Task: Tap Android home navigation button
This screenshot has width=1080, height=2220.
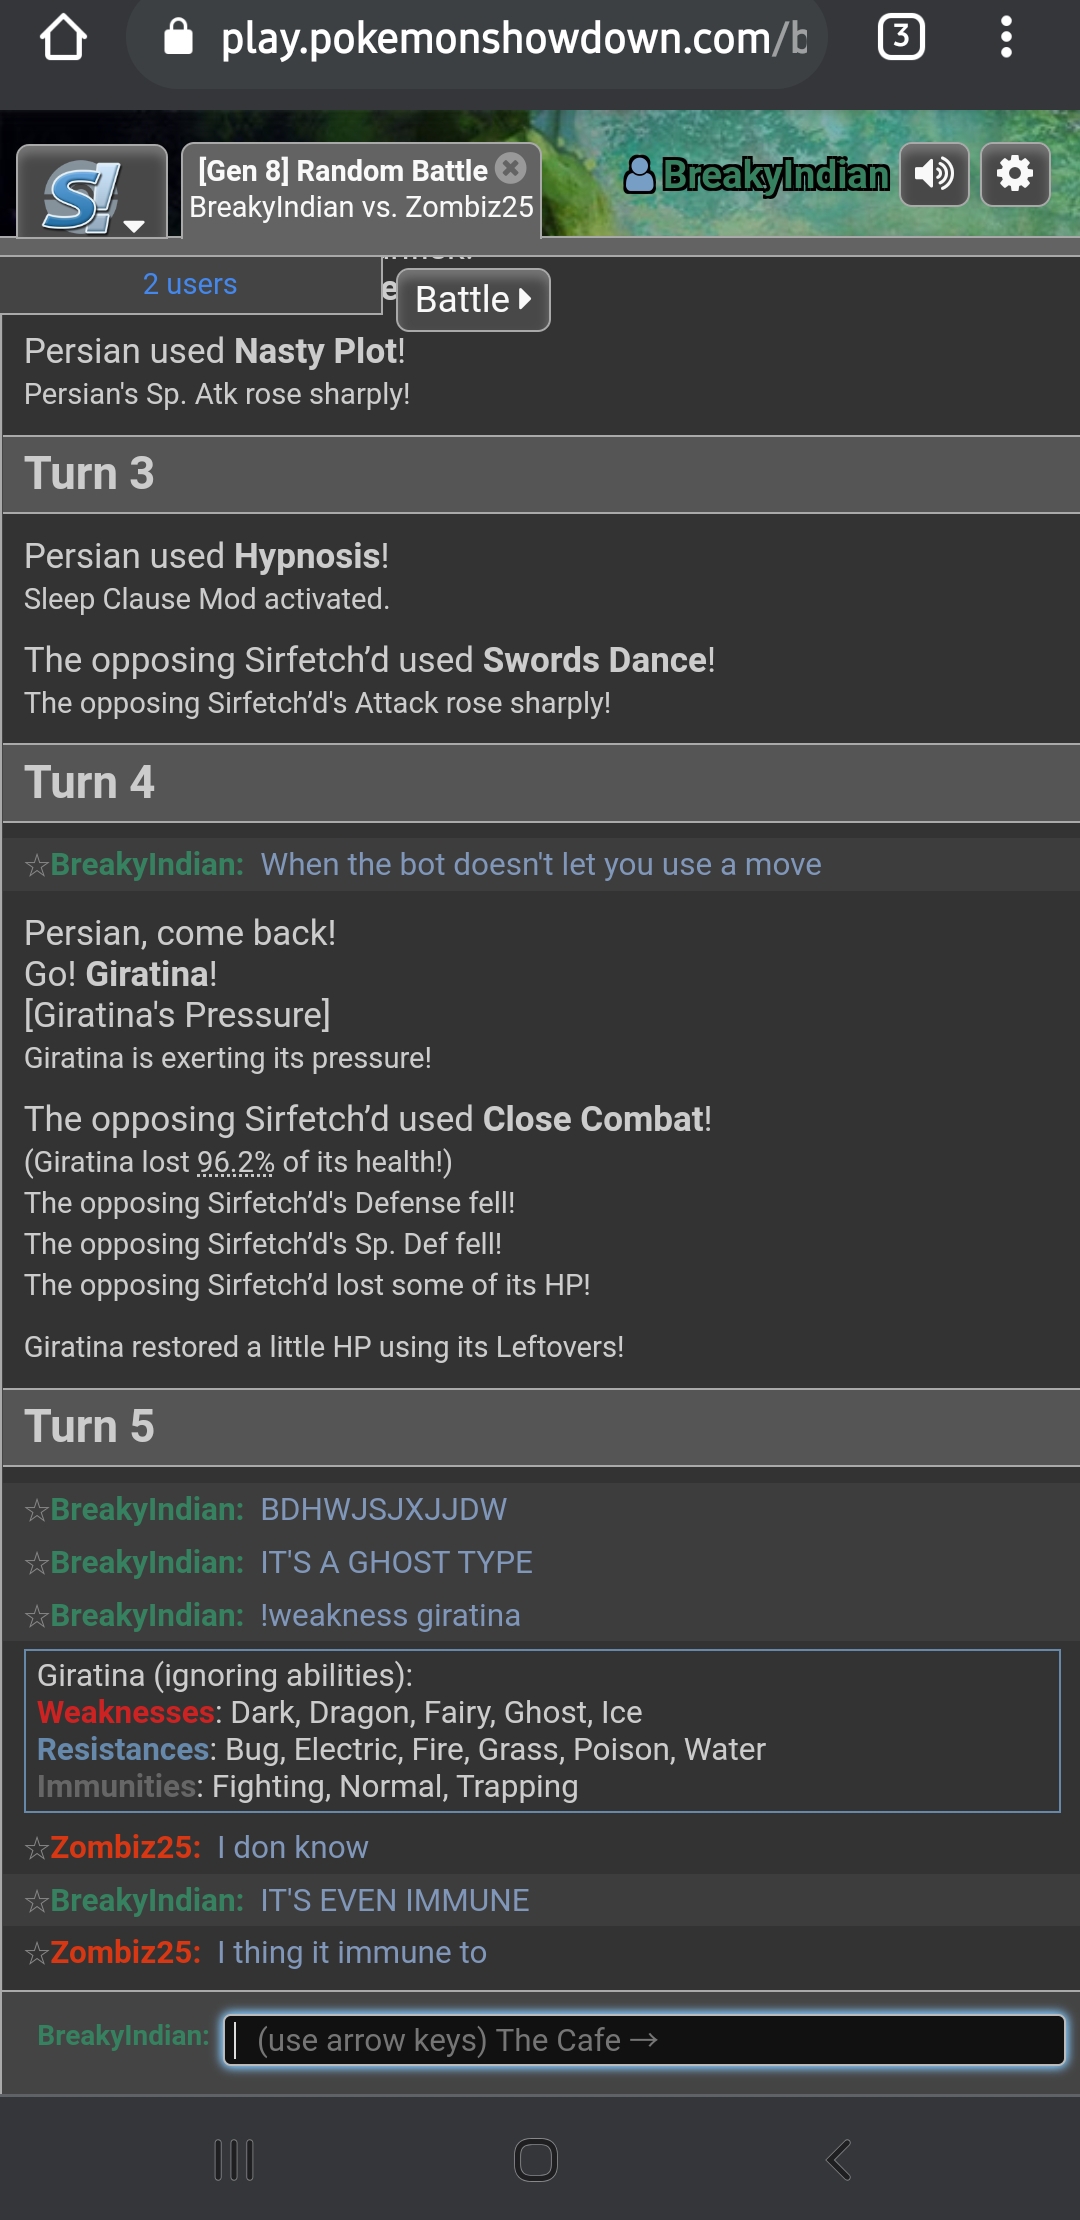Action: [536, 2159]
